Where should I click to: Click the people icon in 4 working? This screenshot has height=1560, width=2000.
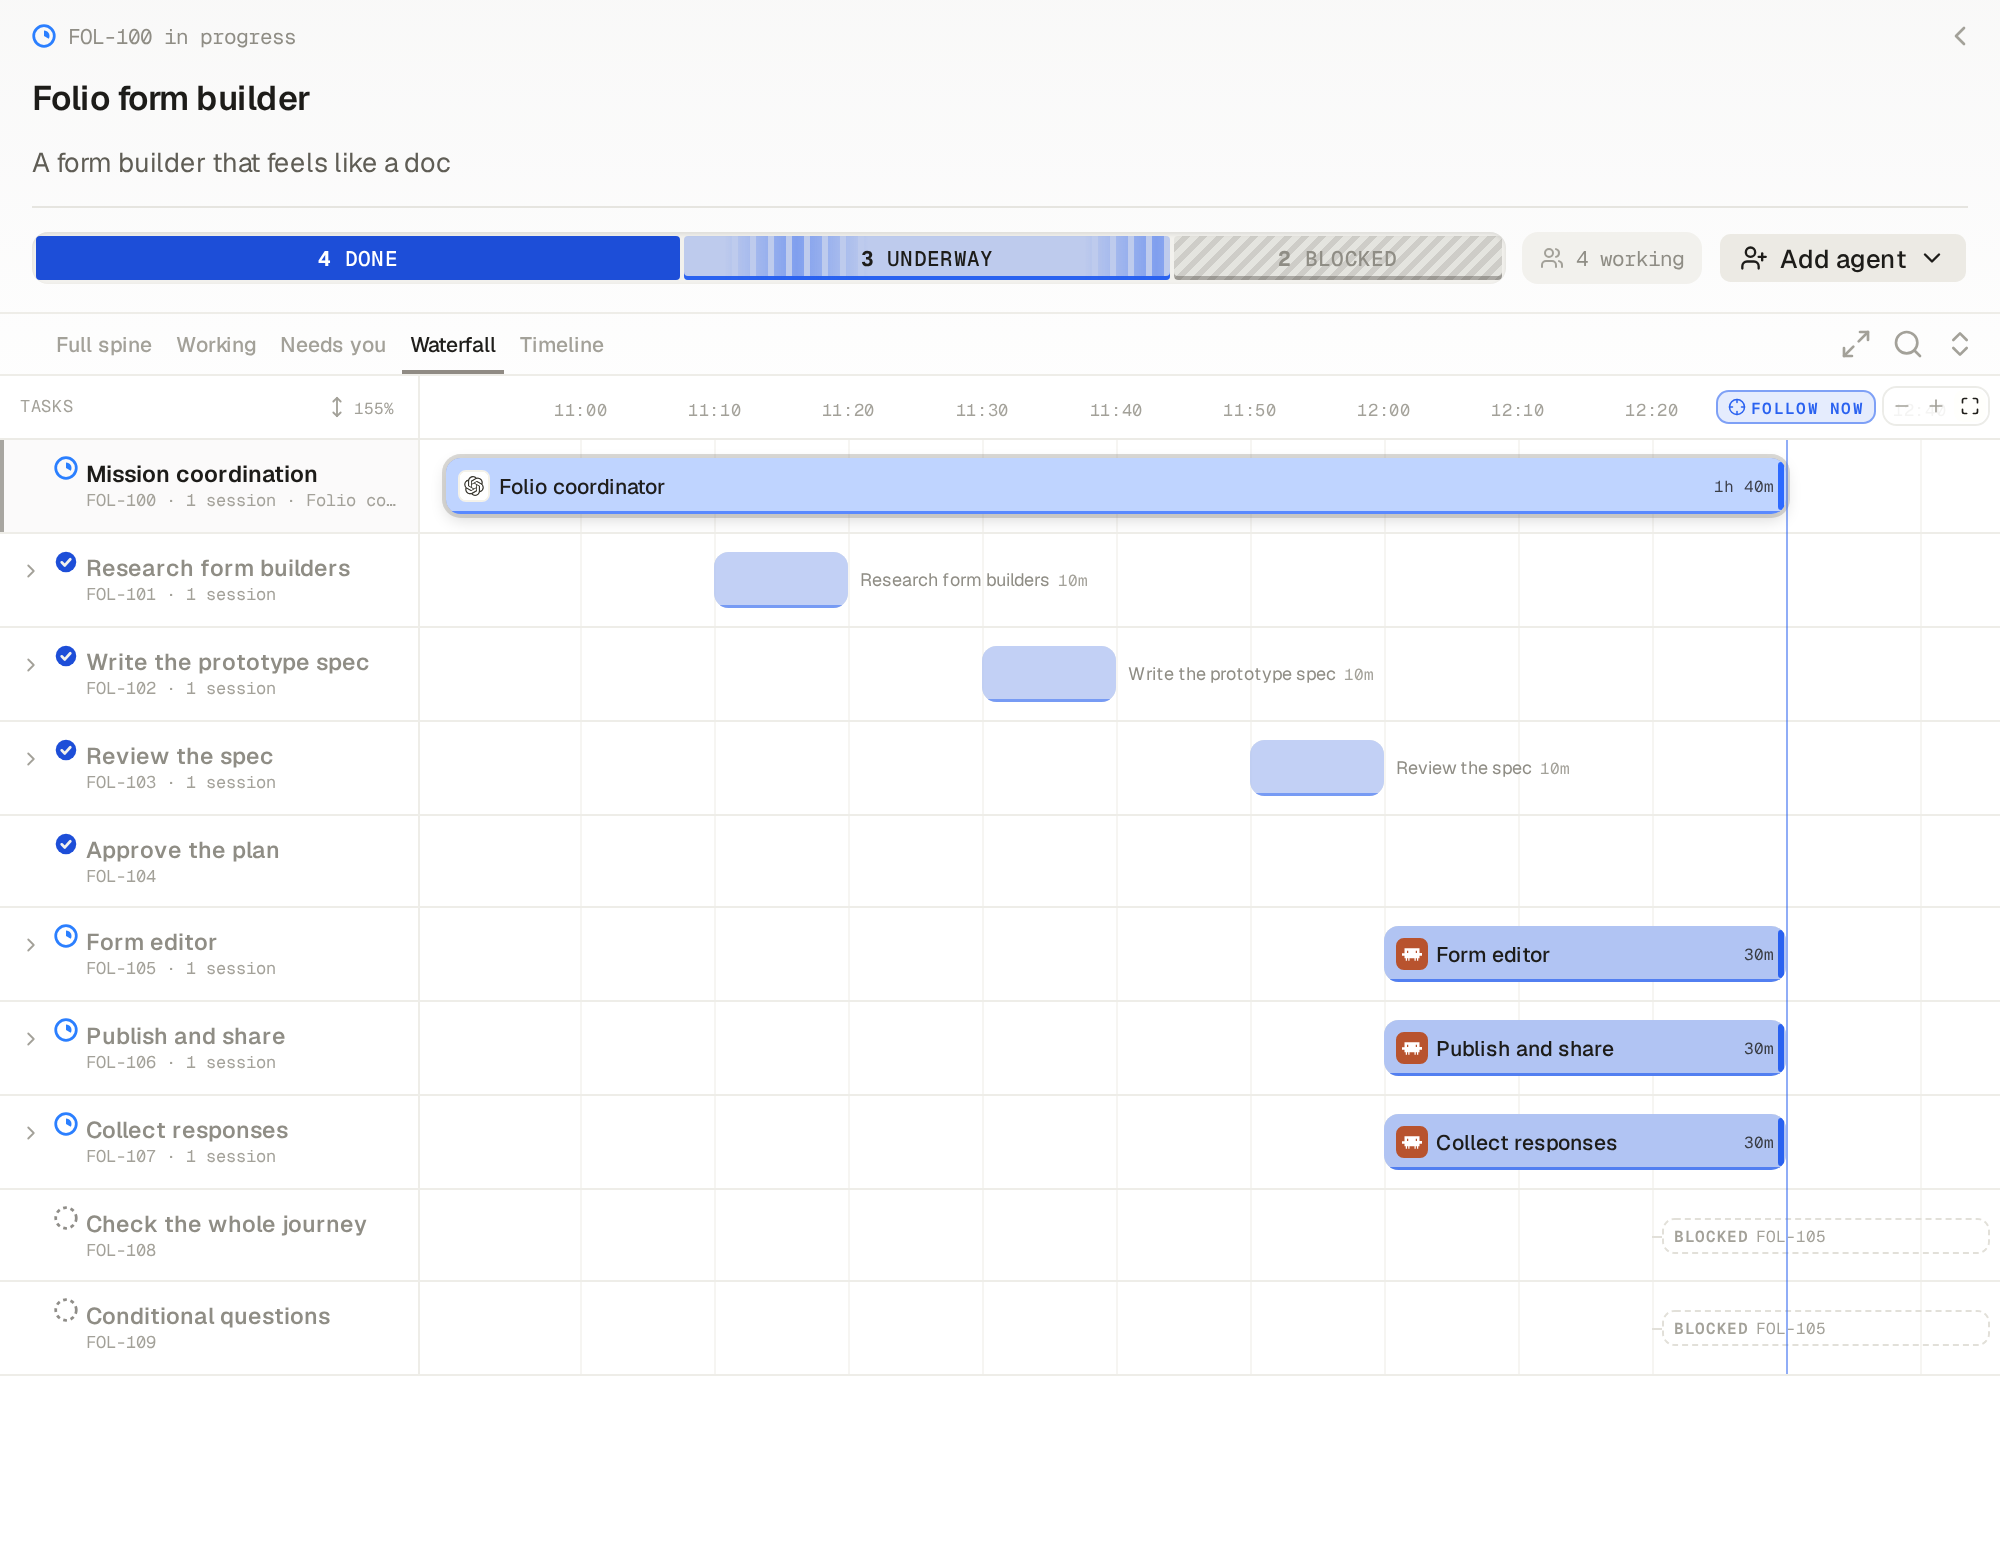pos(1552,258)
